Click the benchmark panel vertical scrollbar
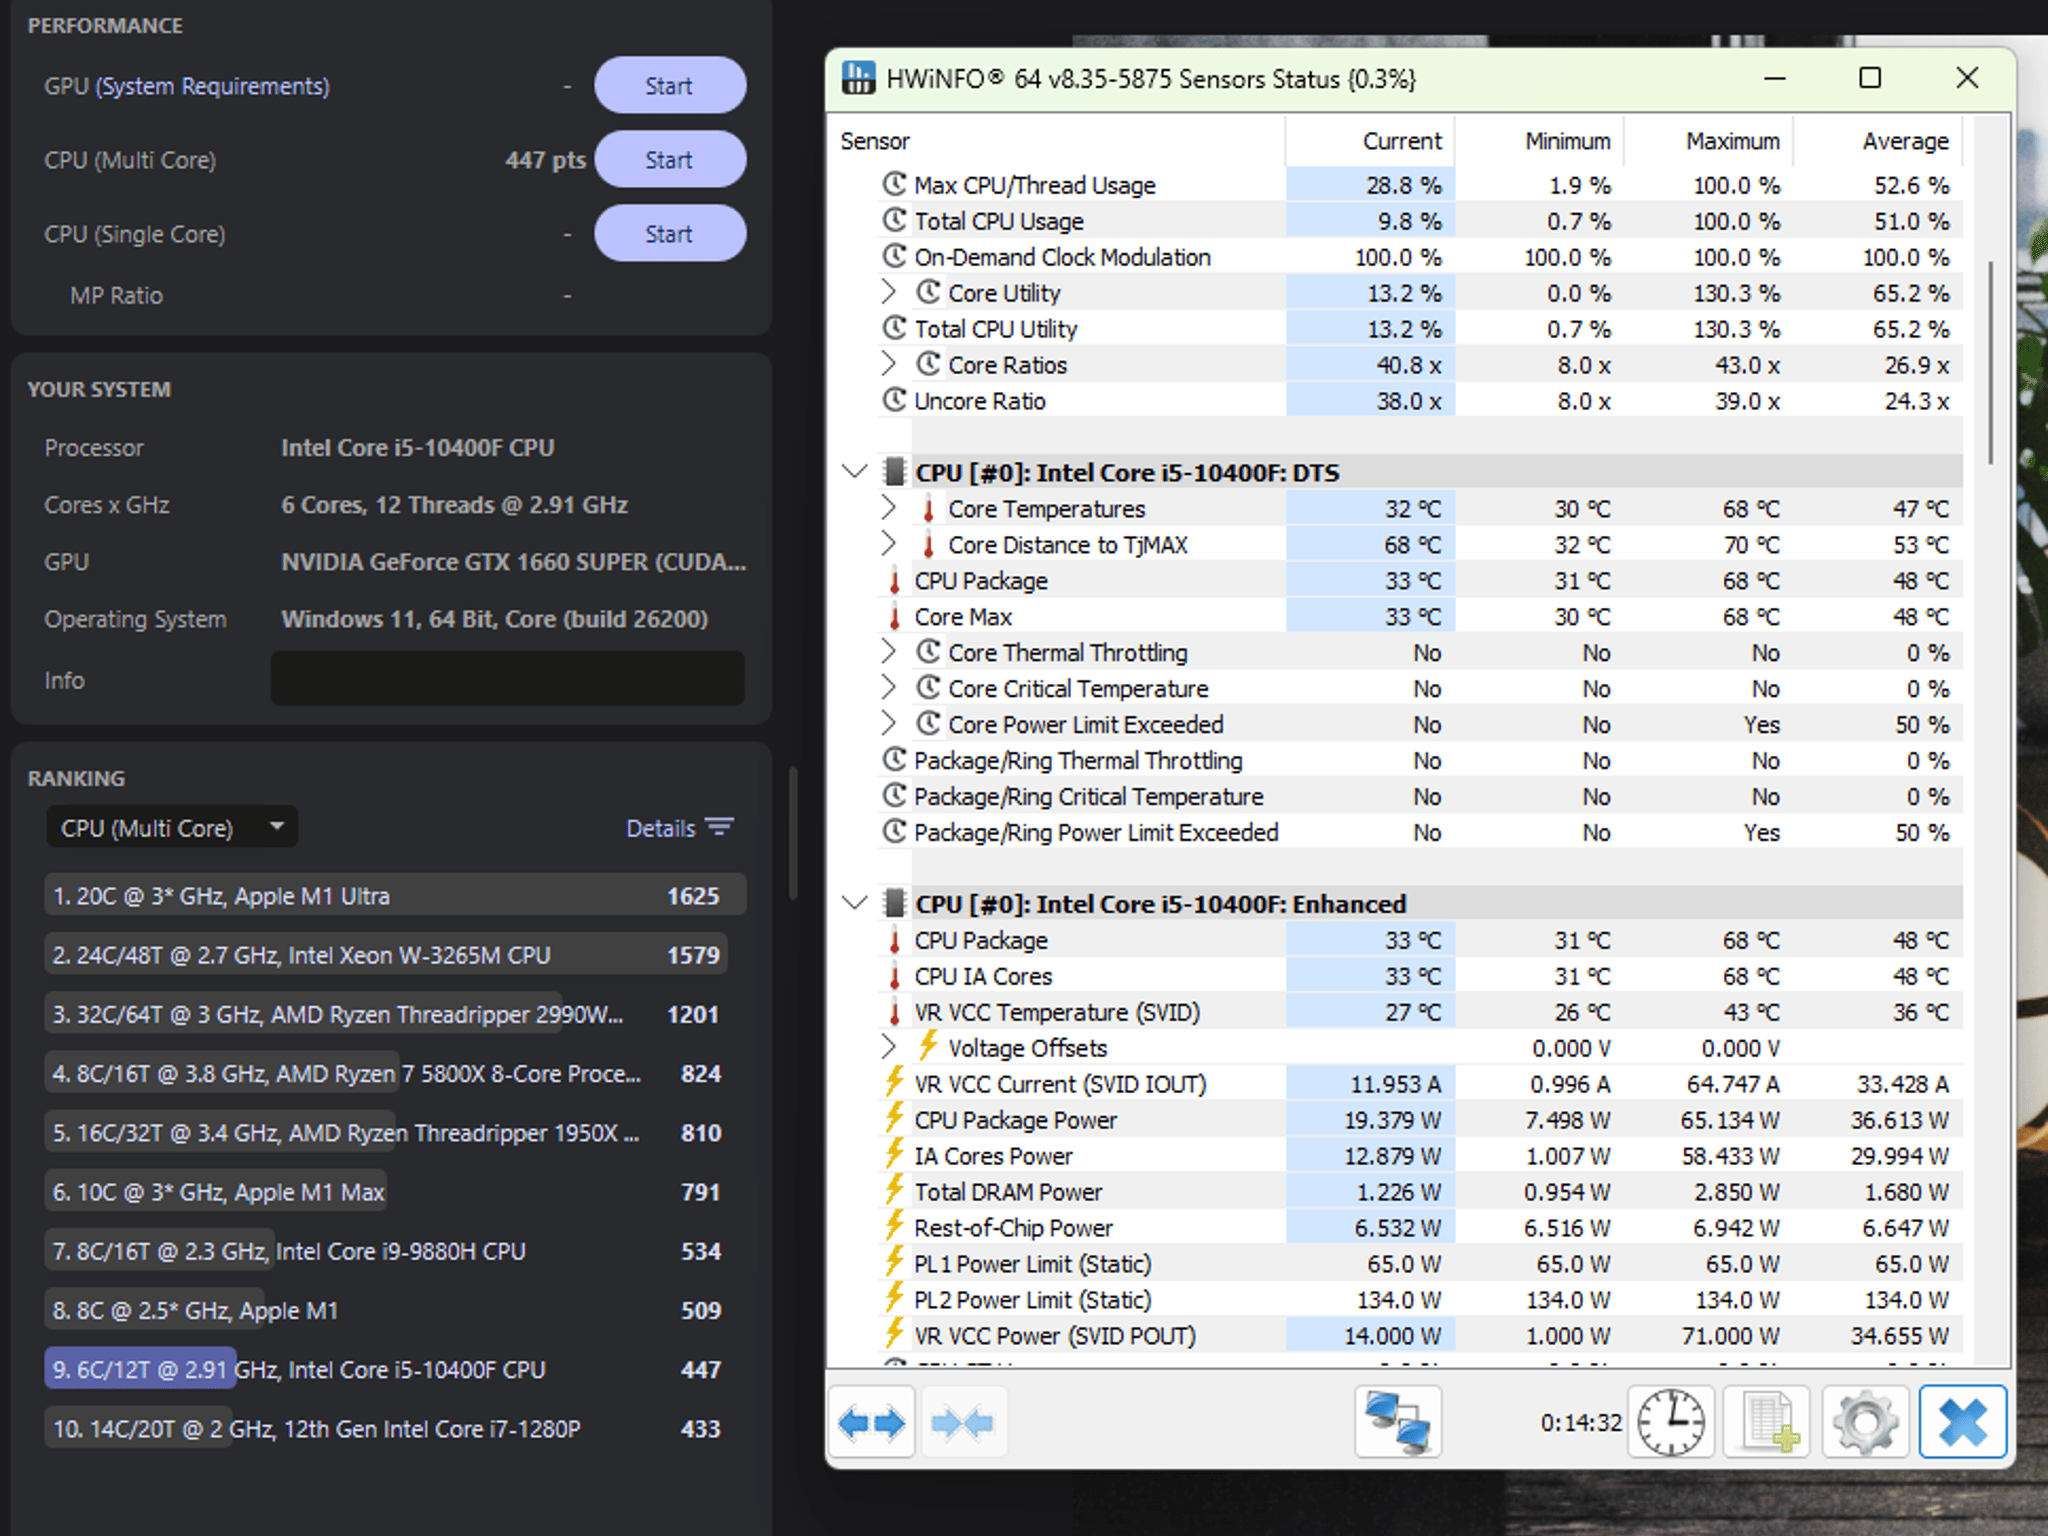The height and width of the screenshot is (1536, 2048). click(793, 832)
